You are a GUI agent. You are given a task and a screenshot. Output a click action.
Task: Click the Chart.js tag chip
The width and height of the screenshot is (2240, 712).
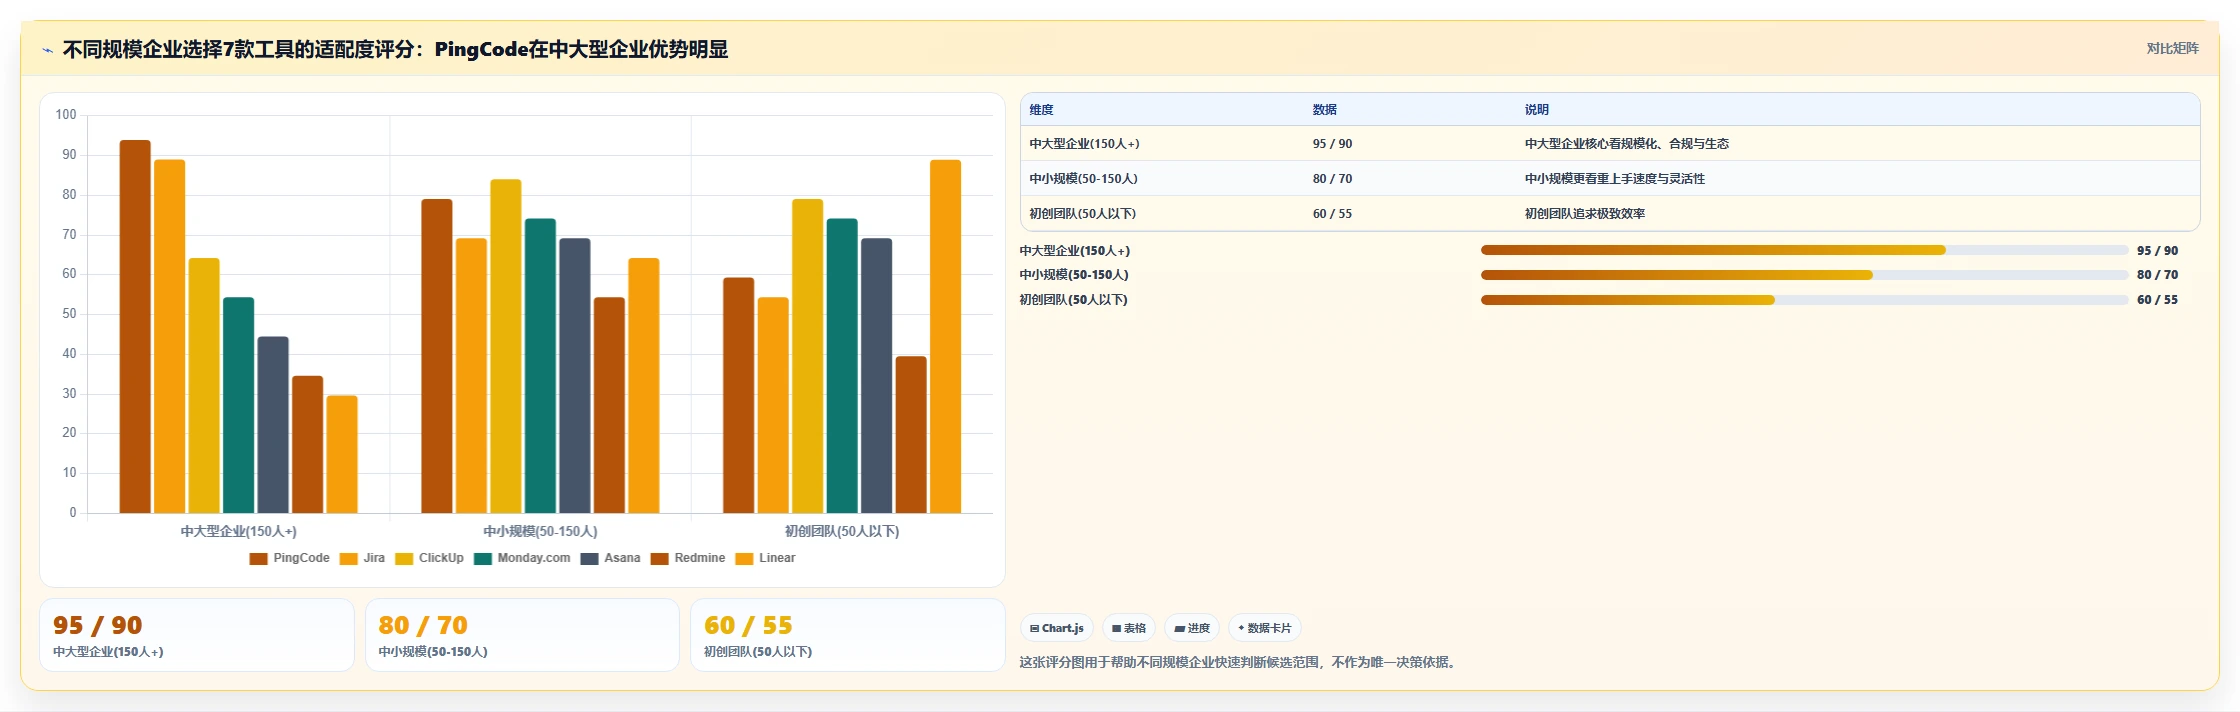[1056, 628]
